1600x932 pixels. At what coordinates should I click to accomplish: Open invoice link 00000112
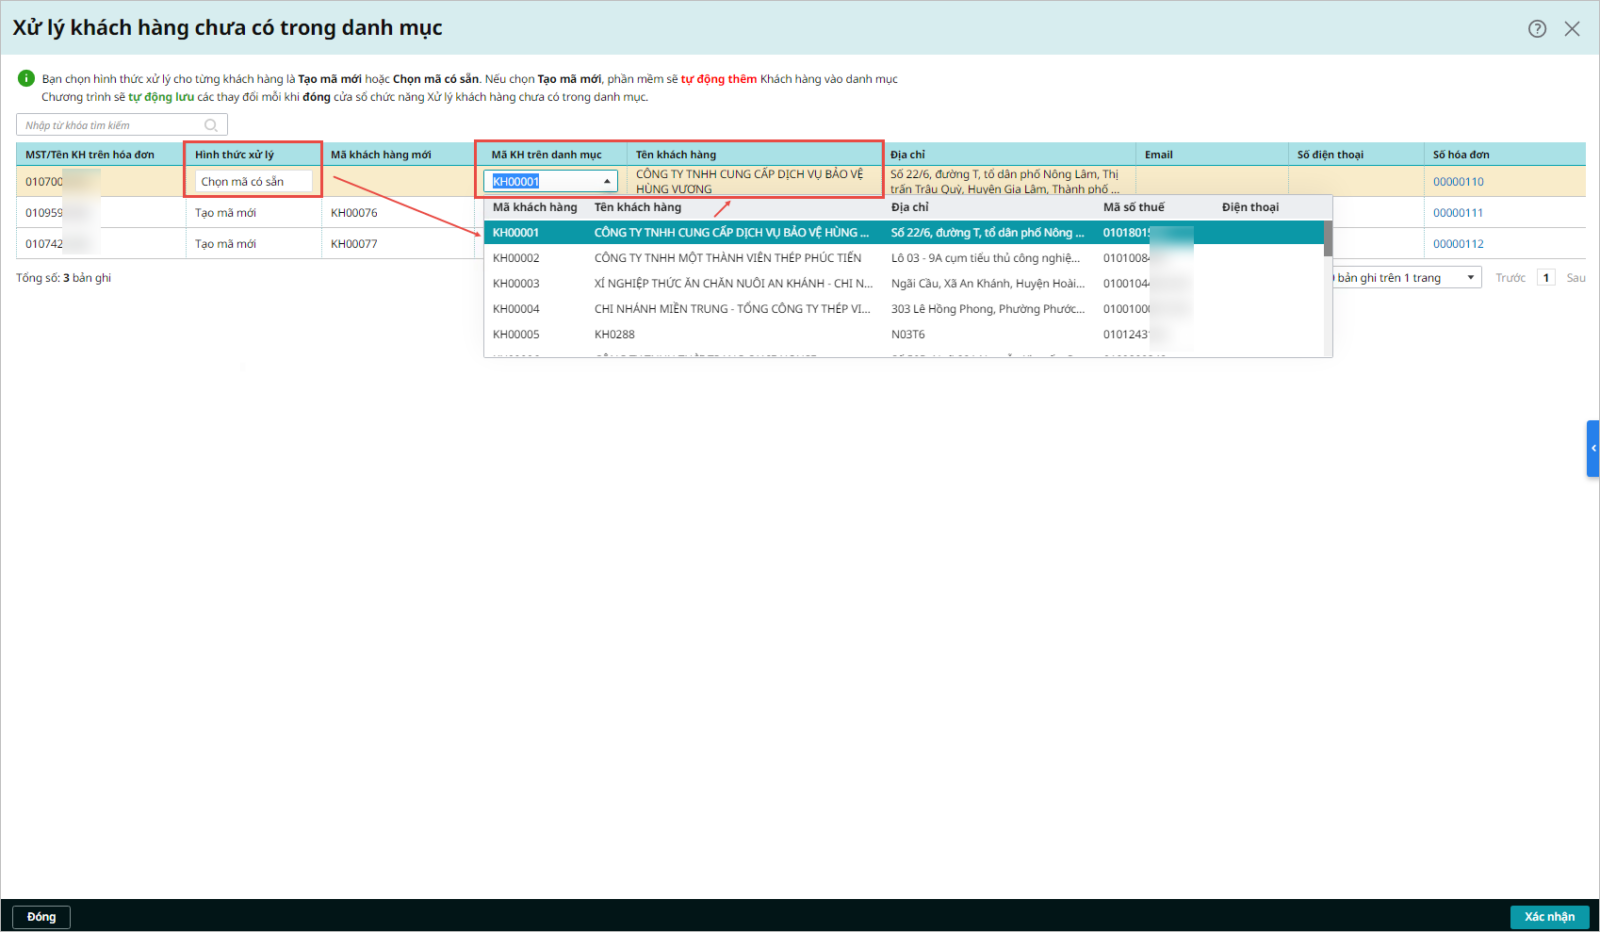(x=1458, y=244)
